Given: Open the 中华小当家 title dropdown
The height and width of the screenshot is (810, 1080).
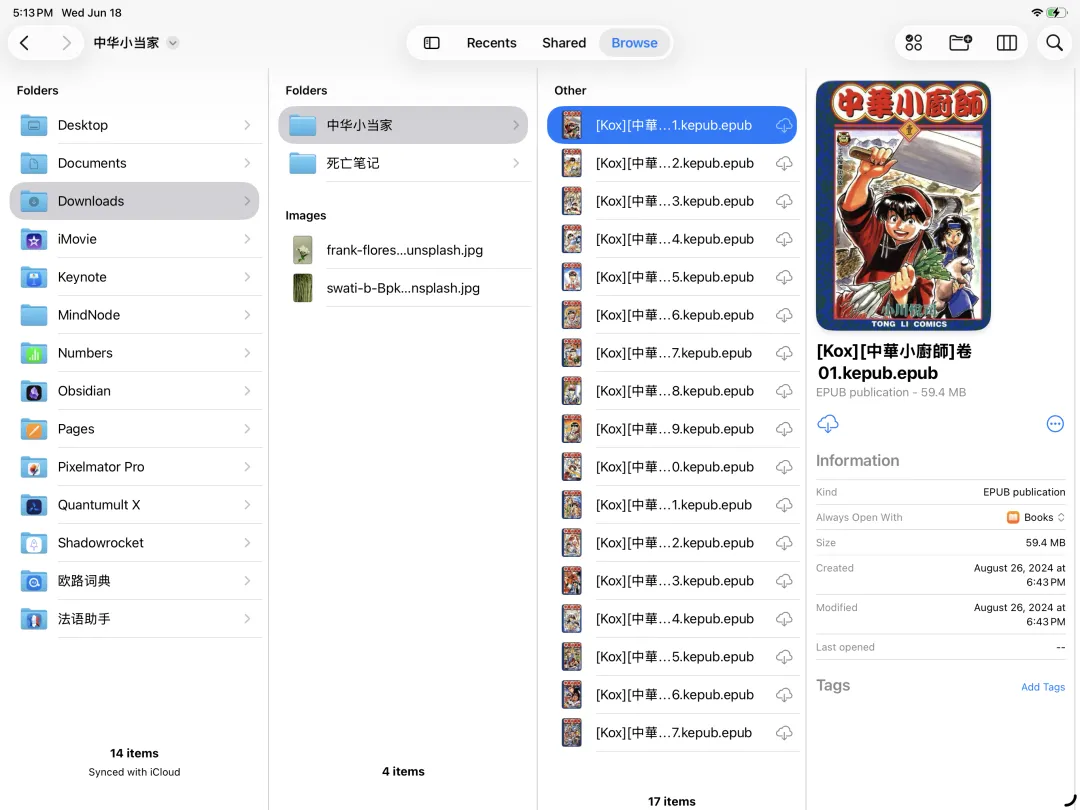Looking at the screenshot, I should pos(173,43).
